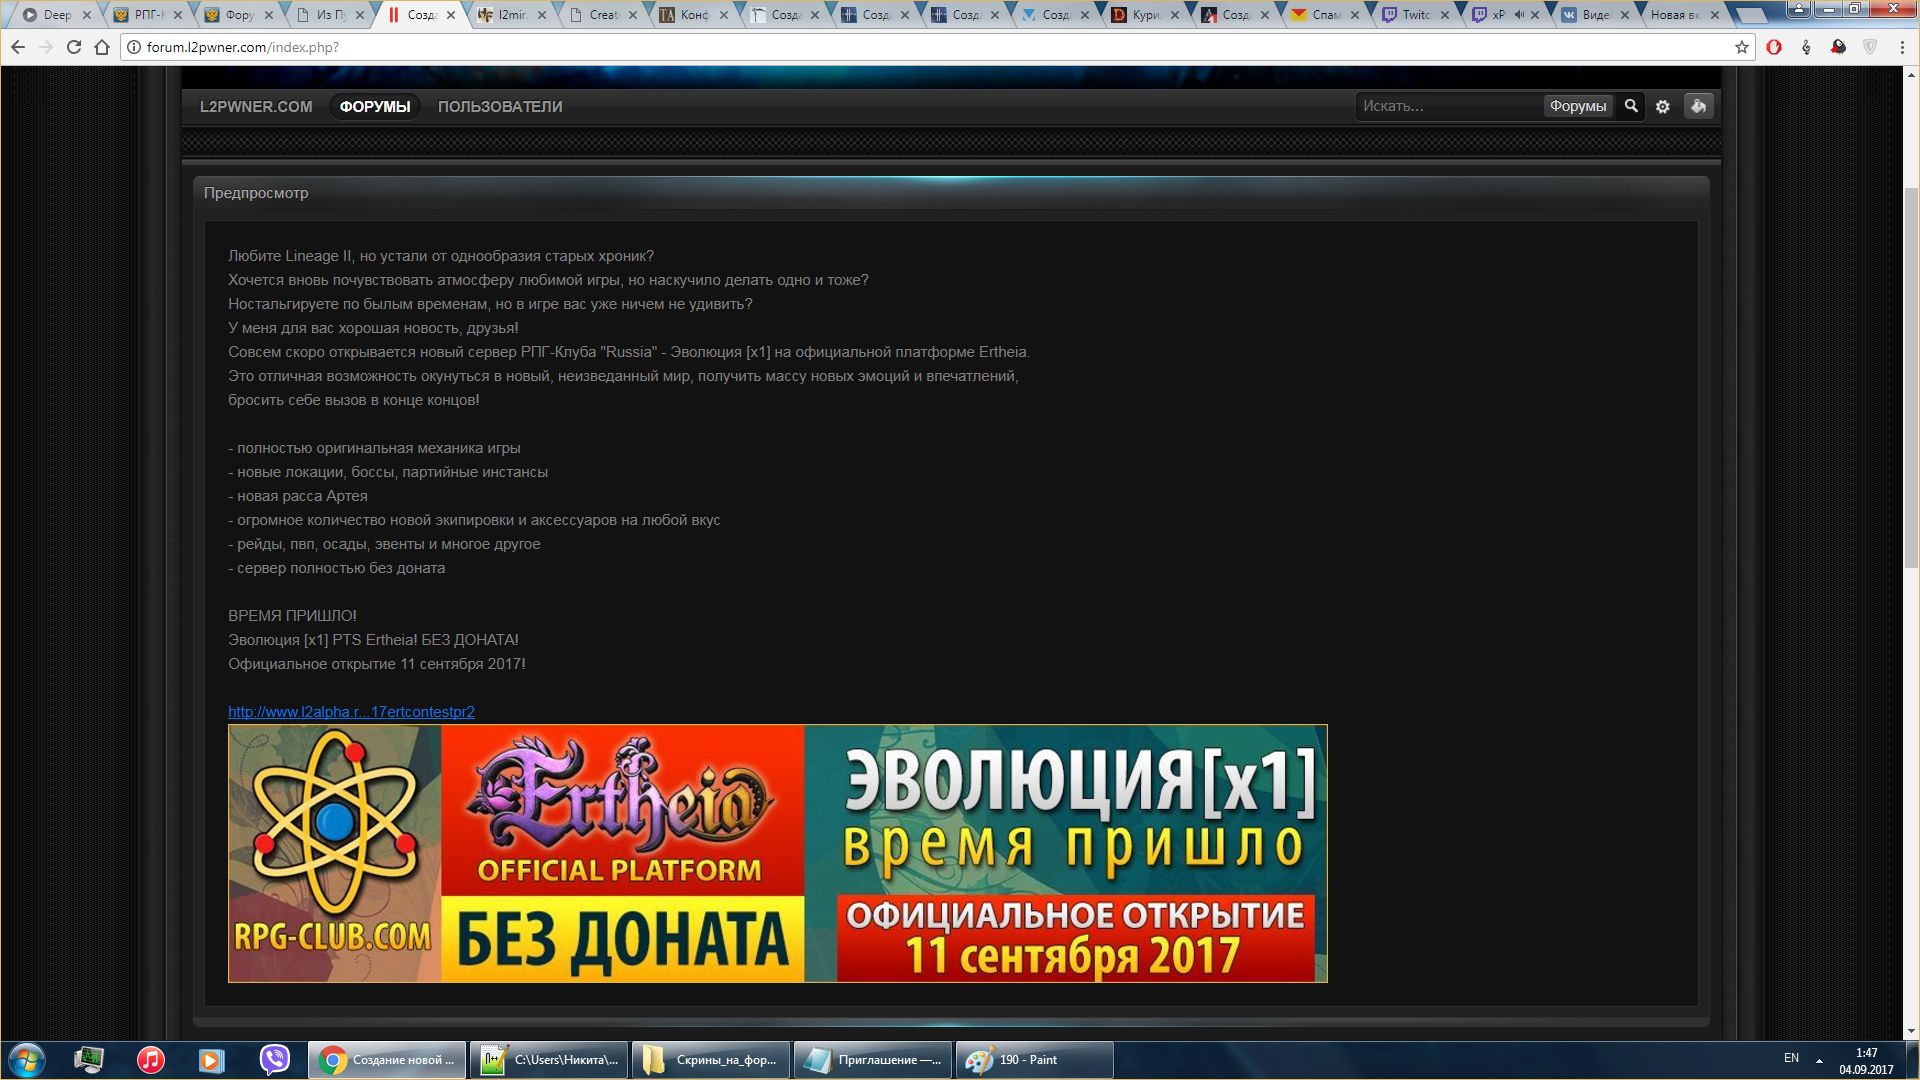Launch iTunes from the taskbar

(x=151, y=1060)
